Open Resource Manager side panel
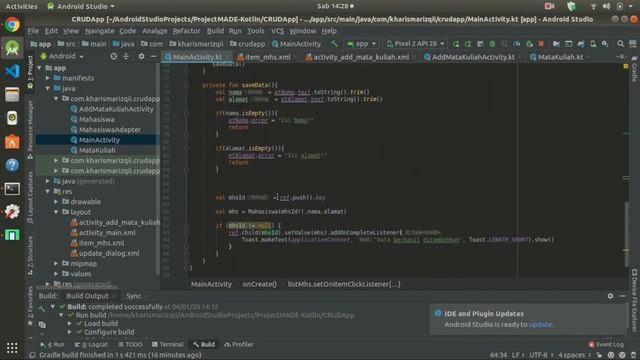Image resolution: width=640 pixels, height=360 pixels. (x=30, y=130)
